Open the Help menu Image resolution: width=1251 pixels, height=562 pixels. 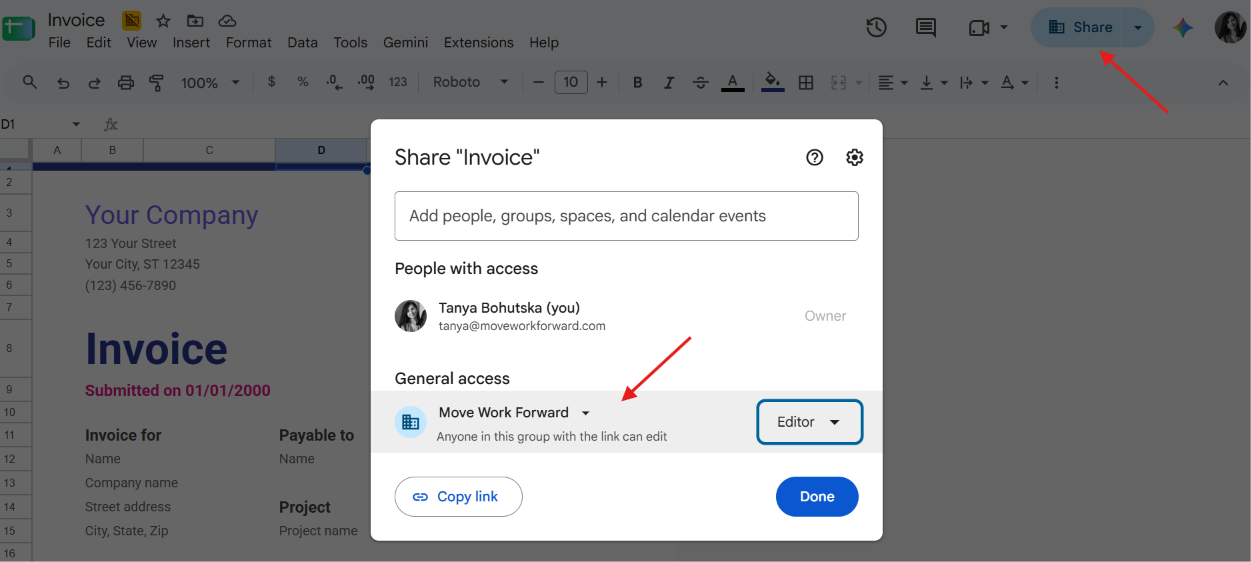pos(543,42)
